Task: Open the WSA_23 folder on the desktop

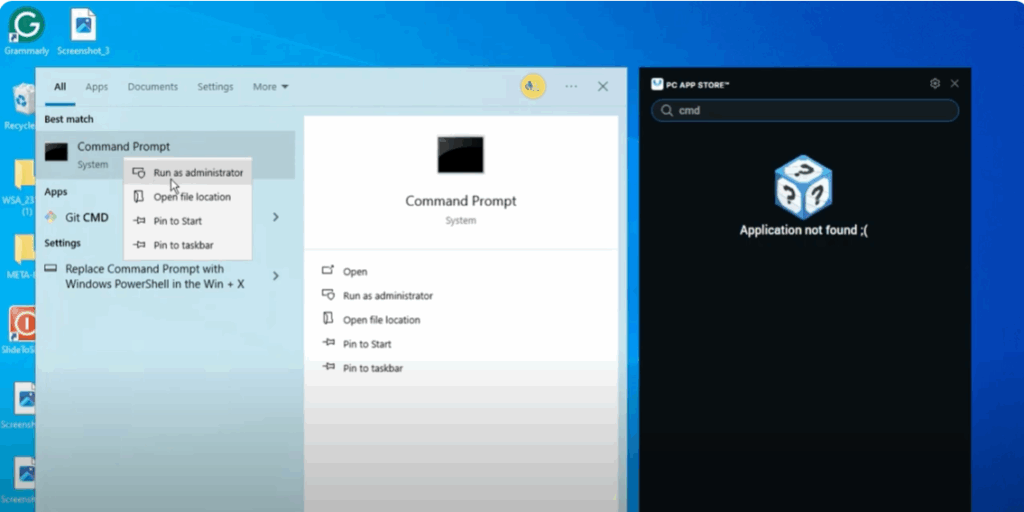Action: (22, 187)
